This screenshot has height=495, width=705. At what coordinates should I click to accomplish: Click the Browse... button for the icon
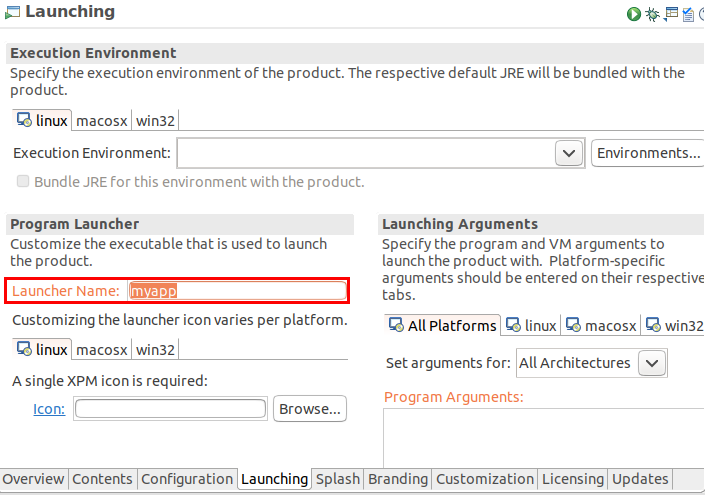[310, 409]
